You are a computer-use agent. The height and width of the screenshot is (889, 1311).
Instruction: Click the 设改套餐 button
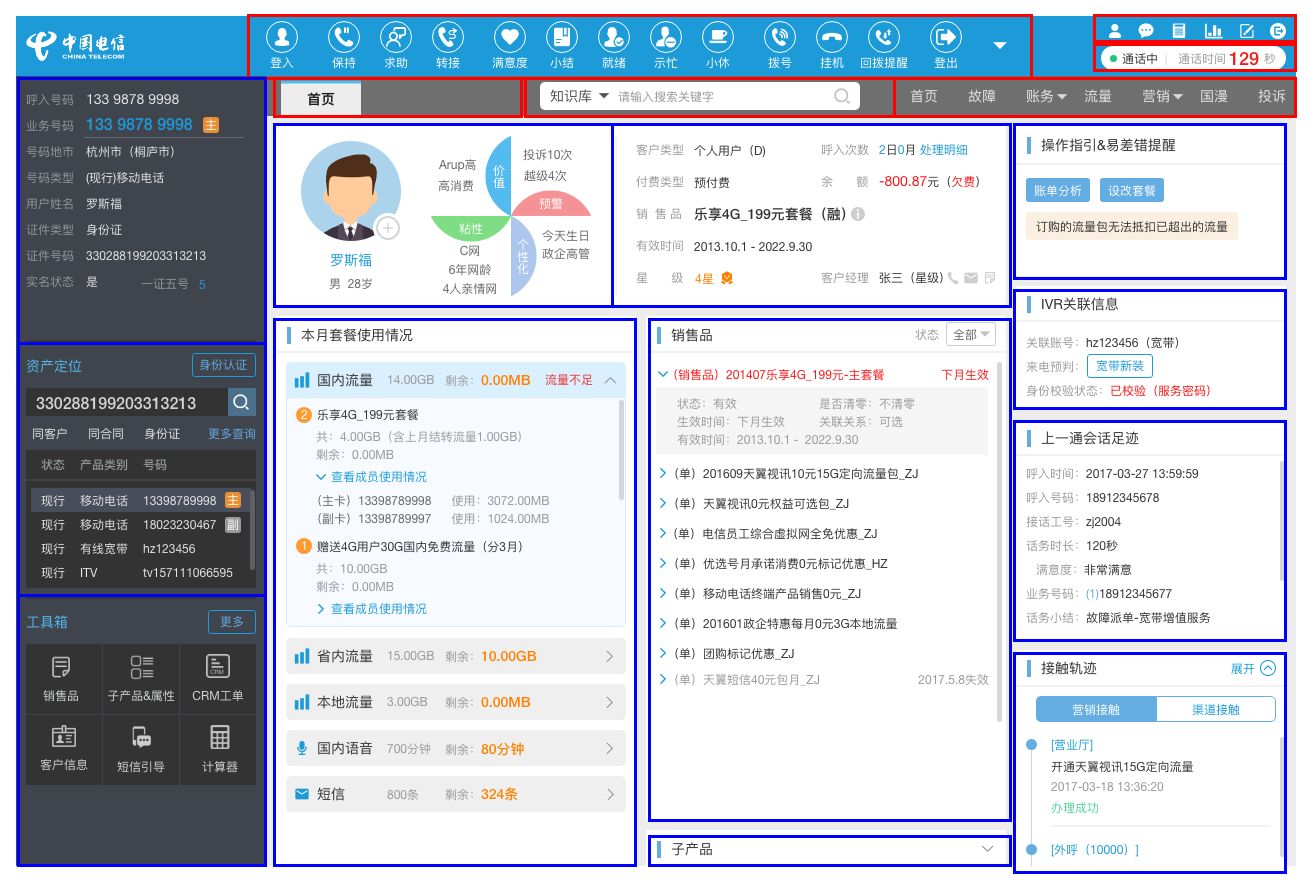click(x=1132, y=190)
